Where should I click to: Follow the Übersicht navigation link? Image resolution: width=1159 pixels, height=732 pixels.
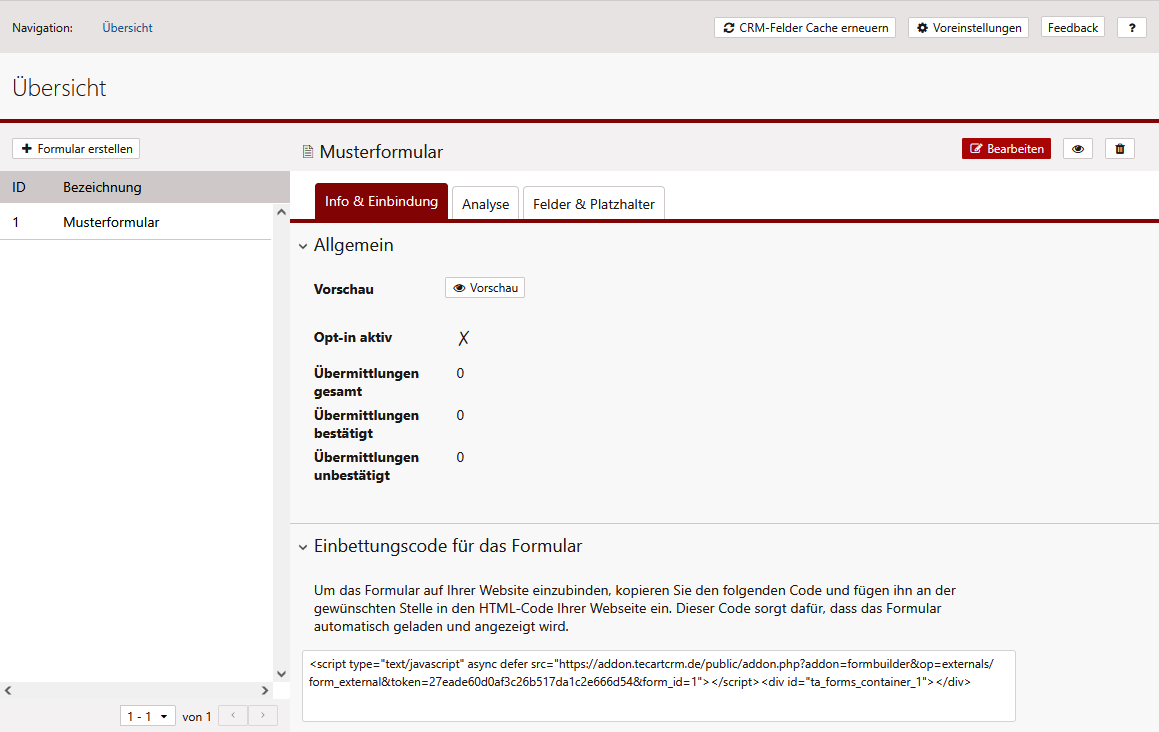[127, 28]
